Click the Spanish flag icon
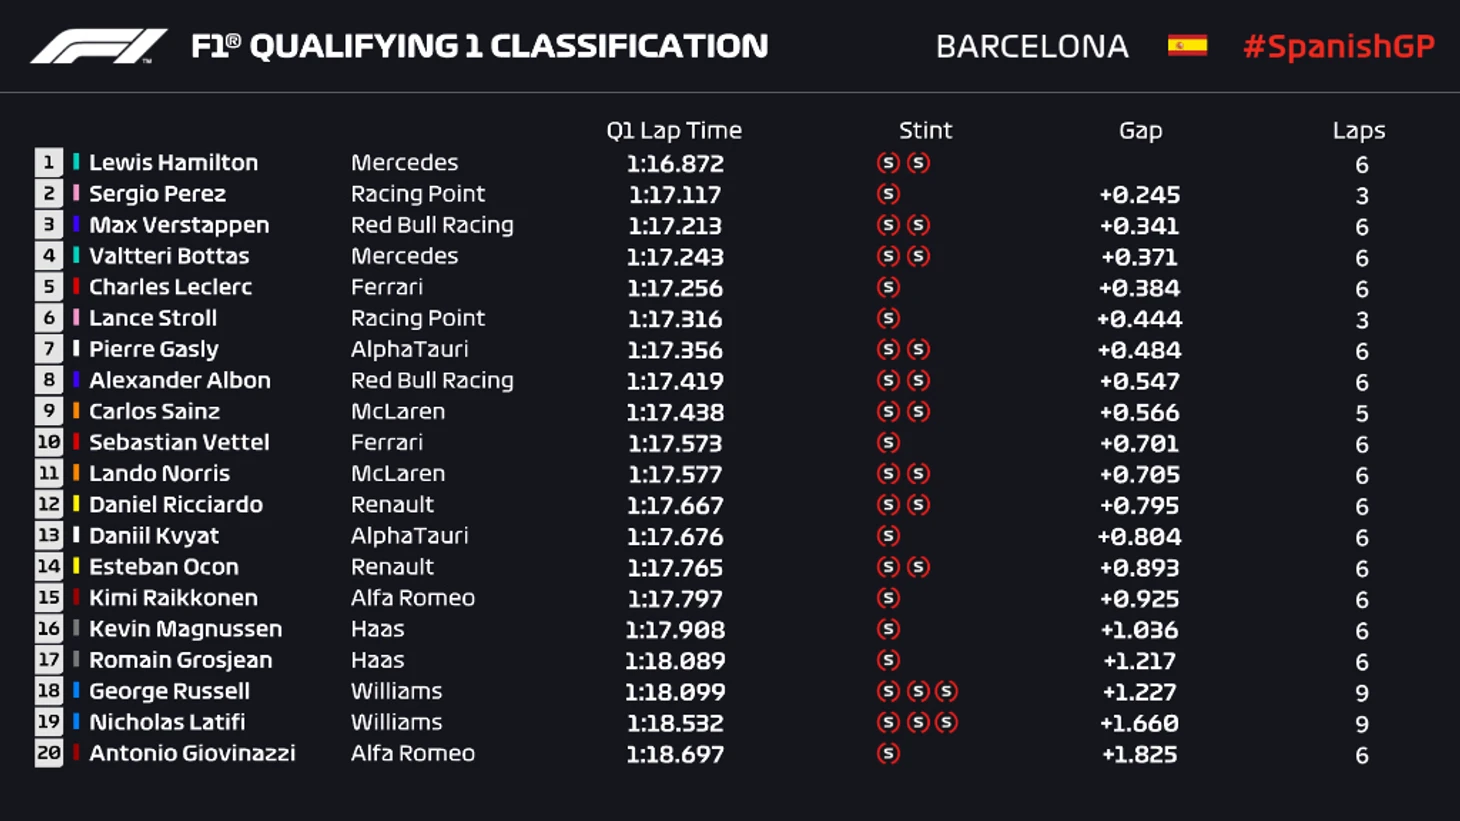The image size is (1460, 821). pyautogui.click(x=1187, y=46)
